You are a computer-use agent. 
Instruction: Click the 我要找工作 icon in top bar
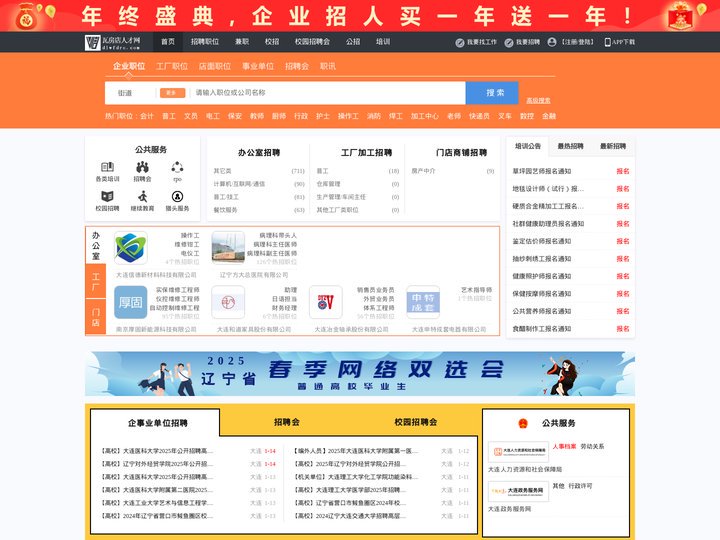click(x=460, y=42)
